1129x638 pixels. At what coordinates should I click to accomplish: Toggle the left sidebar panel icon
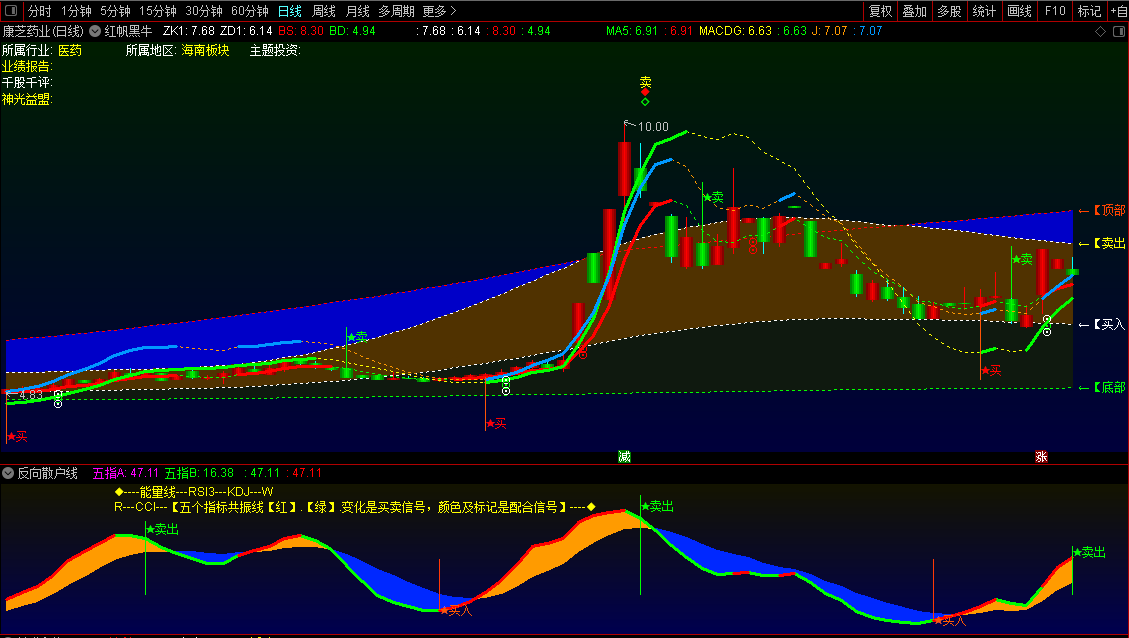click(x=11, y=11)
